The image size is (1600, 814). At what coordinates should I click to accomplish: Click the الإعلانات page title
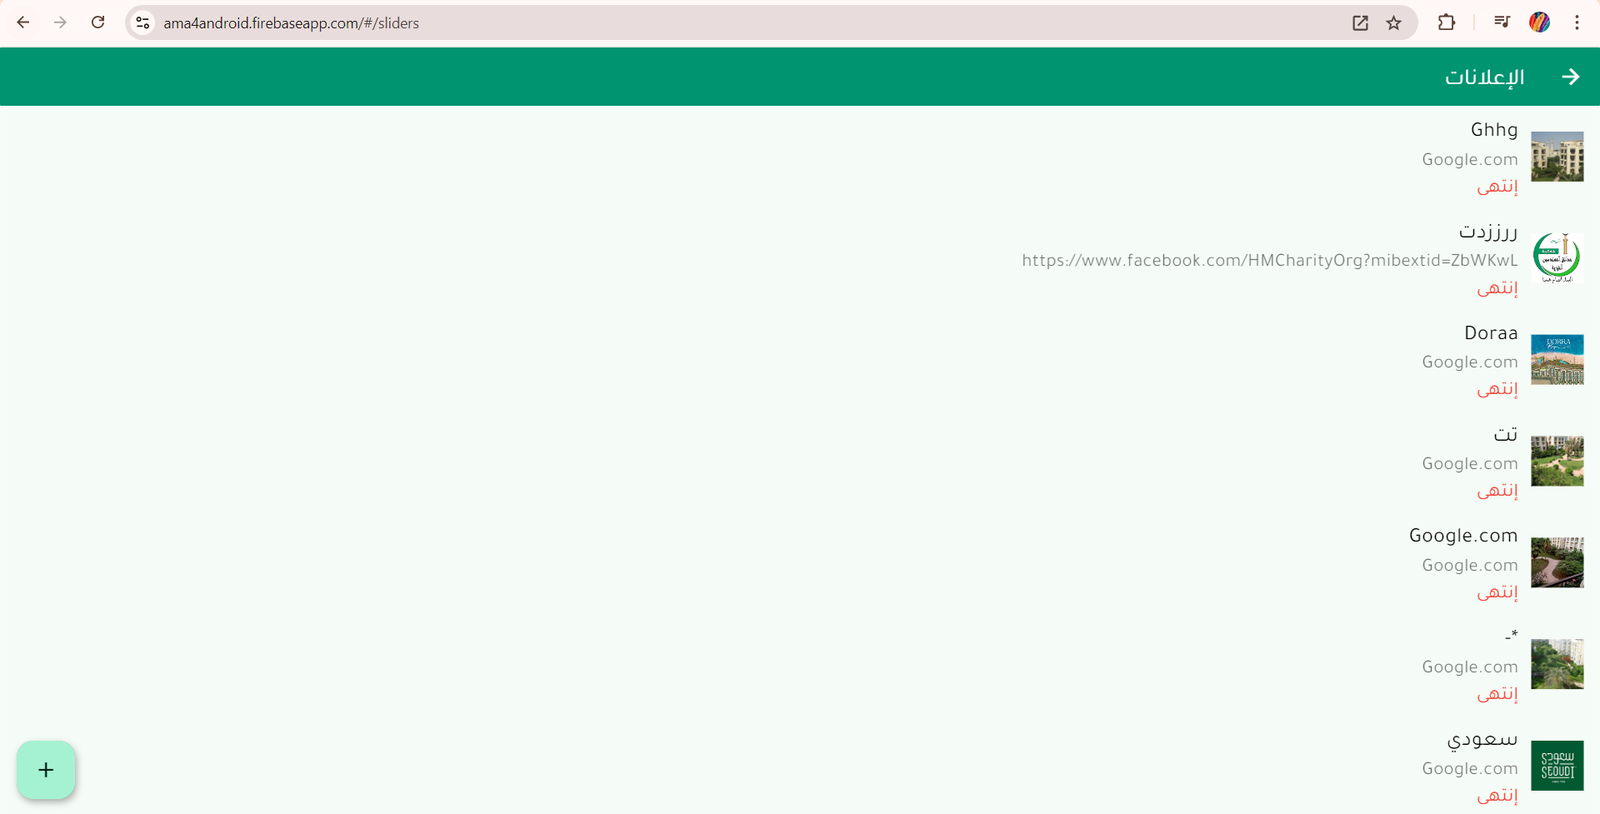[1485, 77]
